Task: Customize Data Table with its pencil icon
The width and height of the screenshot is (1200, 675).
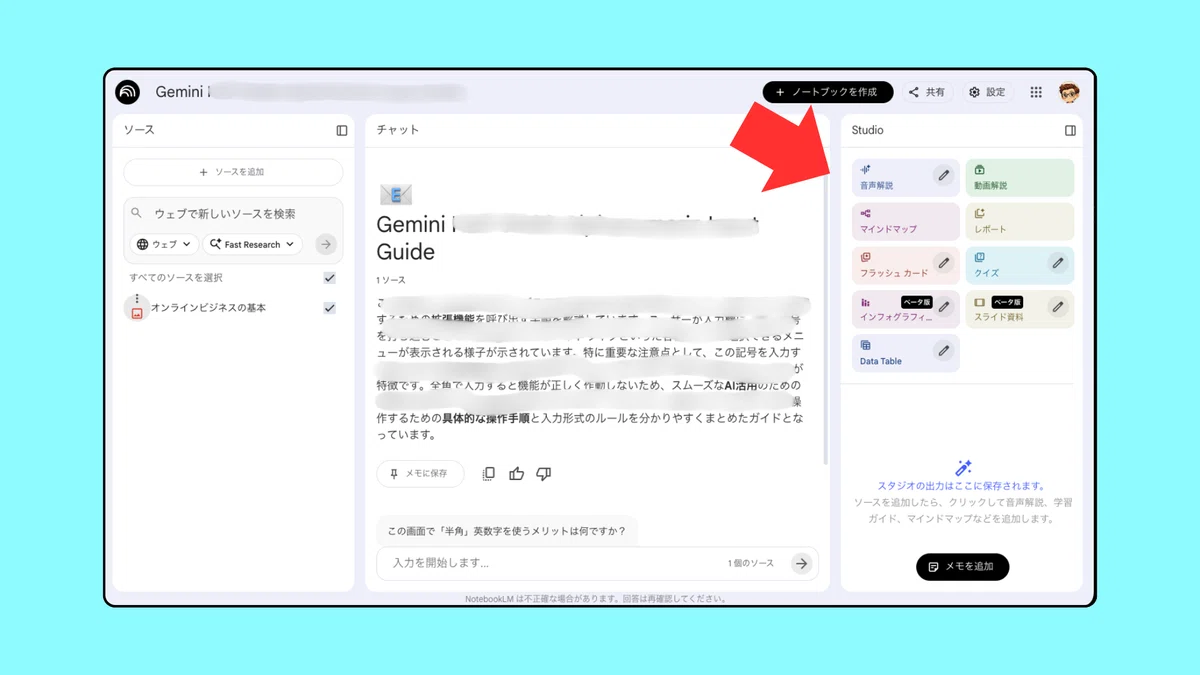Action: click(943, 351)
